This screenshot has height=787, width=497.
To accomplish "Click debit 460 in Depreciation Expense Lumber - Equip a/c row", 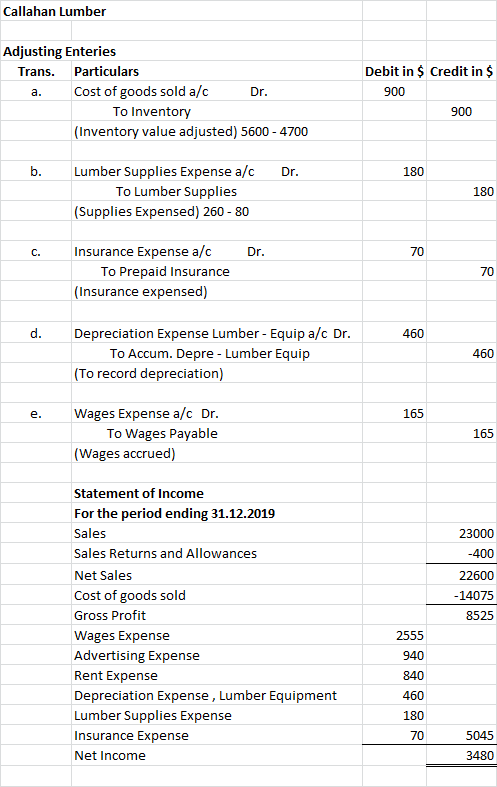I will point(413,334).
